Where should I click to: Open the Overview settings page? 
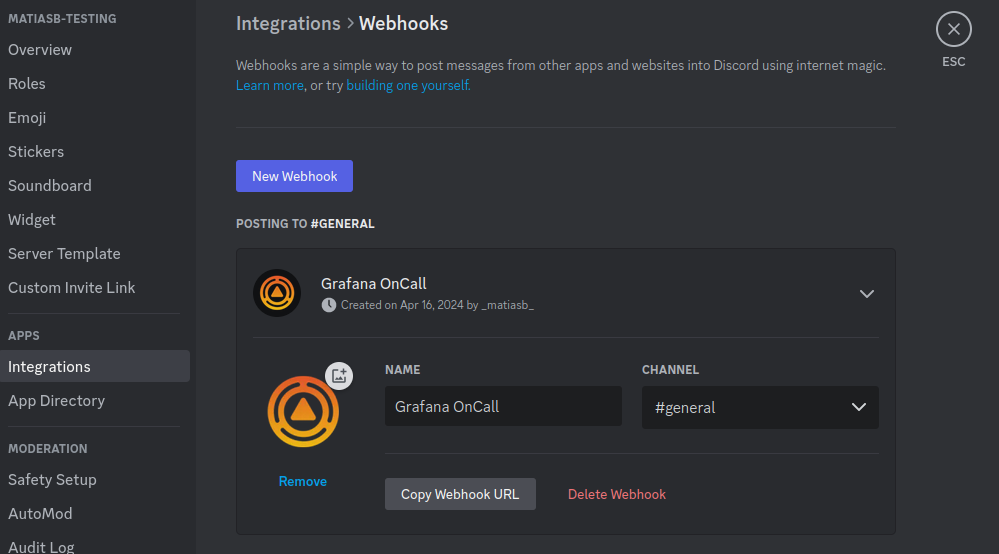(40, 50)
